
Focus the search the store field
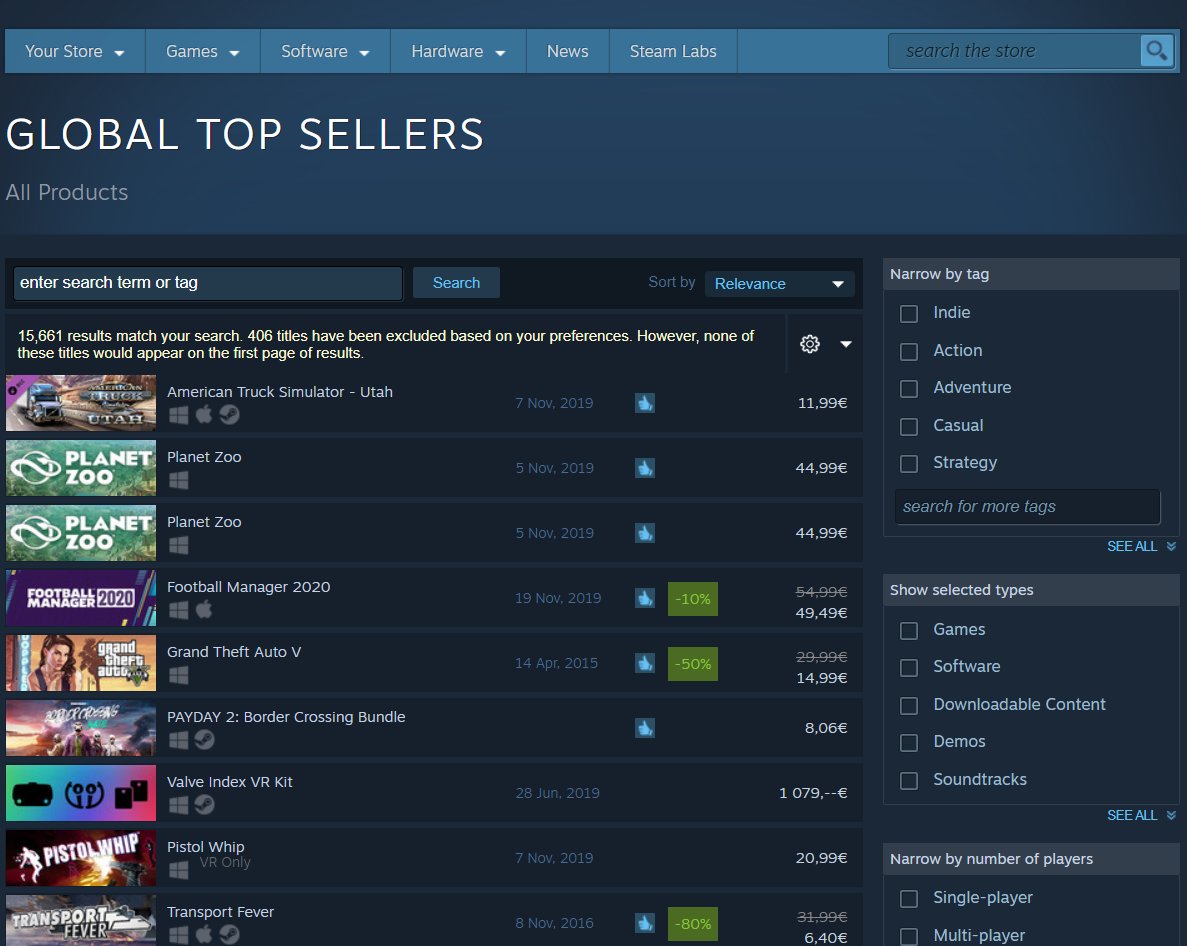coord(1014,51)
